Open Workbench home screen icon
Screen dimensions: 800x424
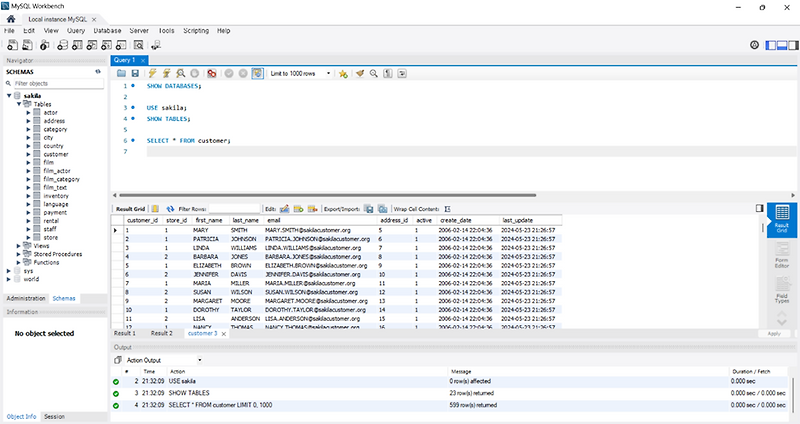pyautogui.click(x=11, y=19)
